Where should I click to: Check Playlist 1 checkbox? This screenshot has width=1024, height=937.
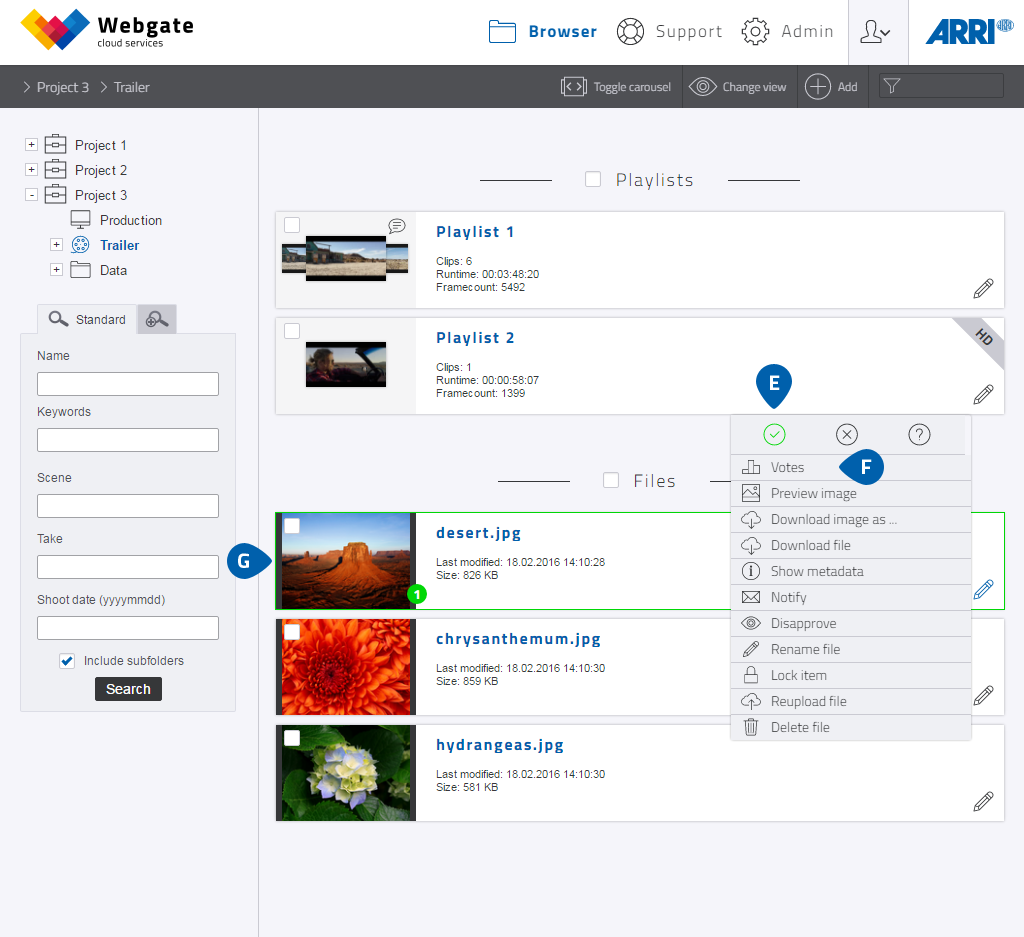(292, 225)
